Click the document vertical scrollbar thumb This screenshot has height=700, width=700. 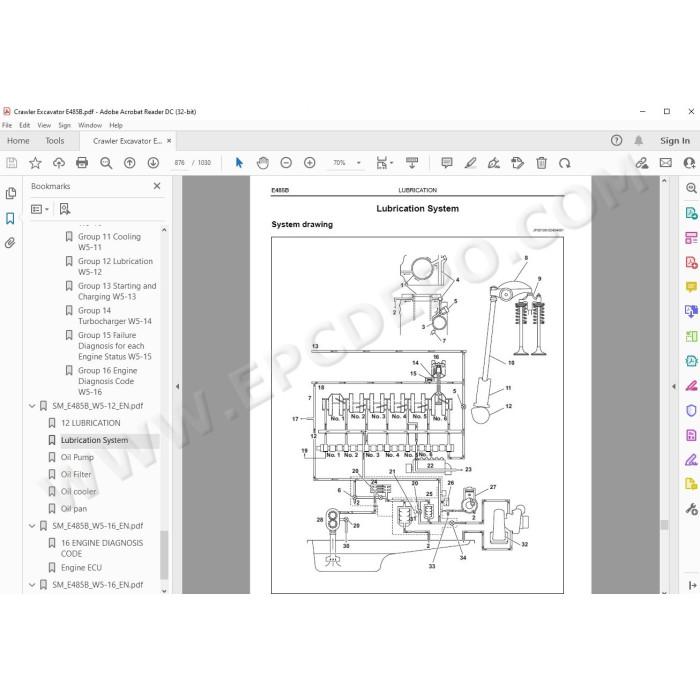[x=664, y=525]
